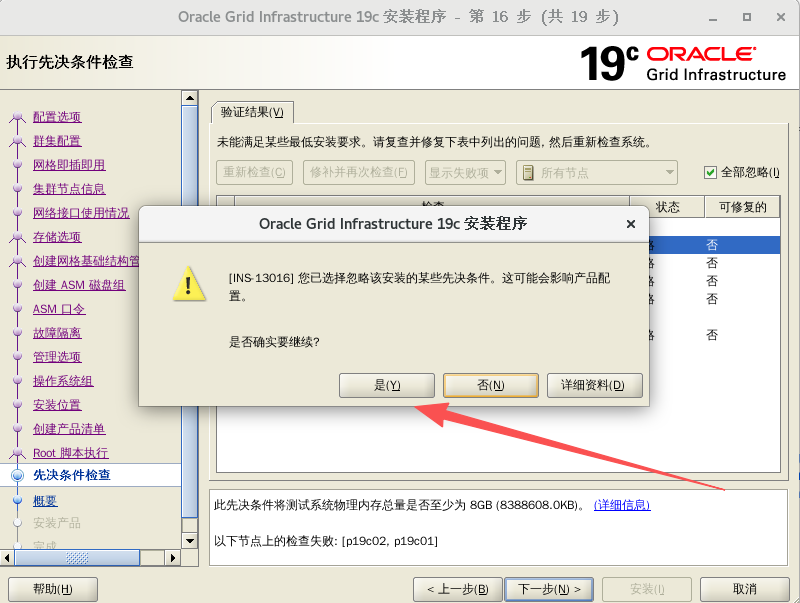Click the step bullet beside 配置选项
This screenshot has width=800, height=603.
(17, 117)
